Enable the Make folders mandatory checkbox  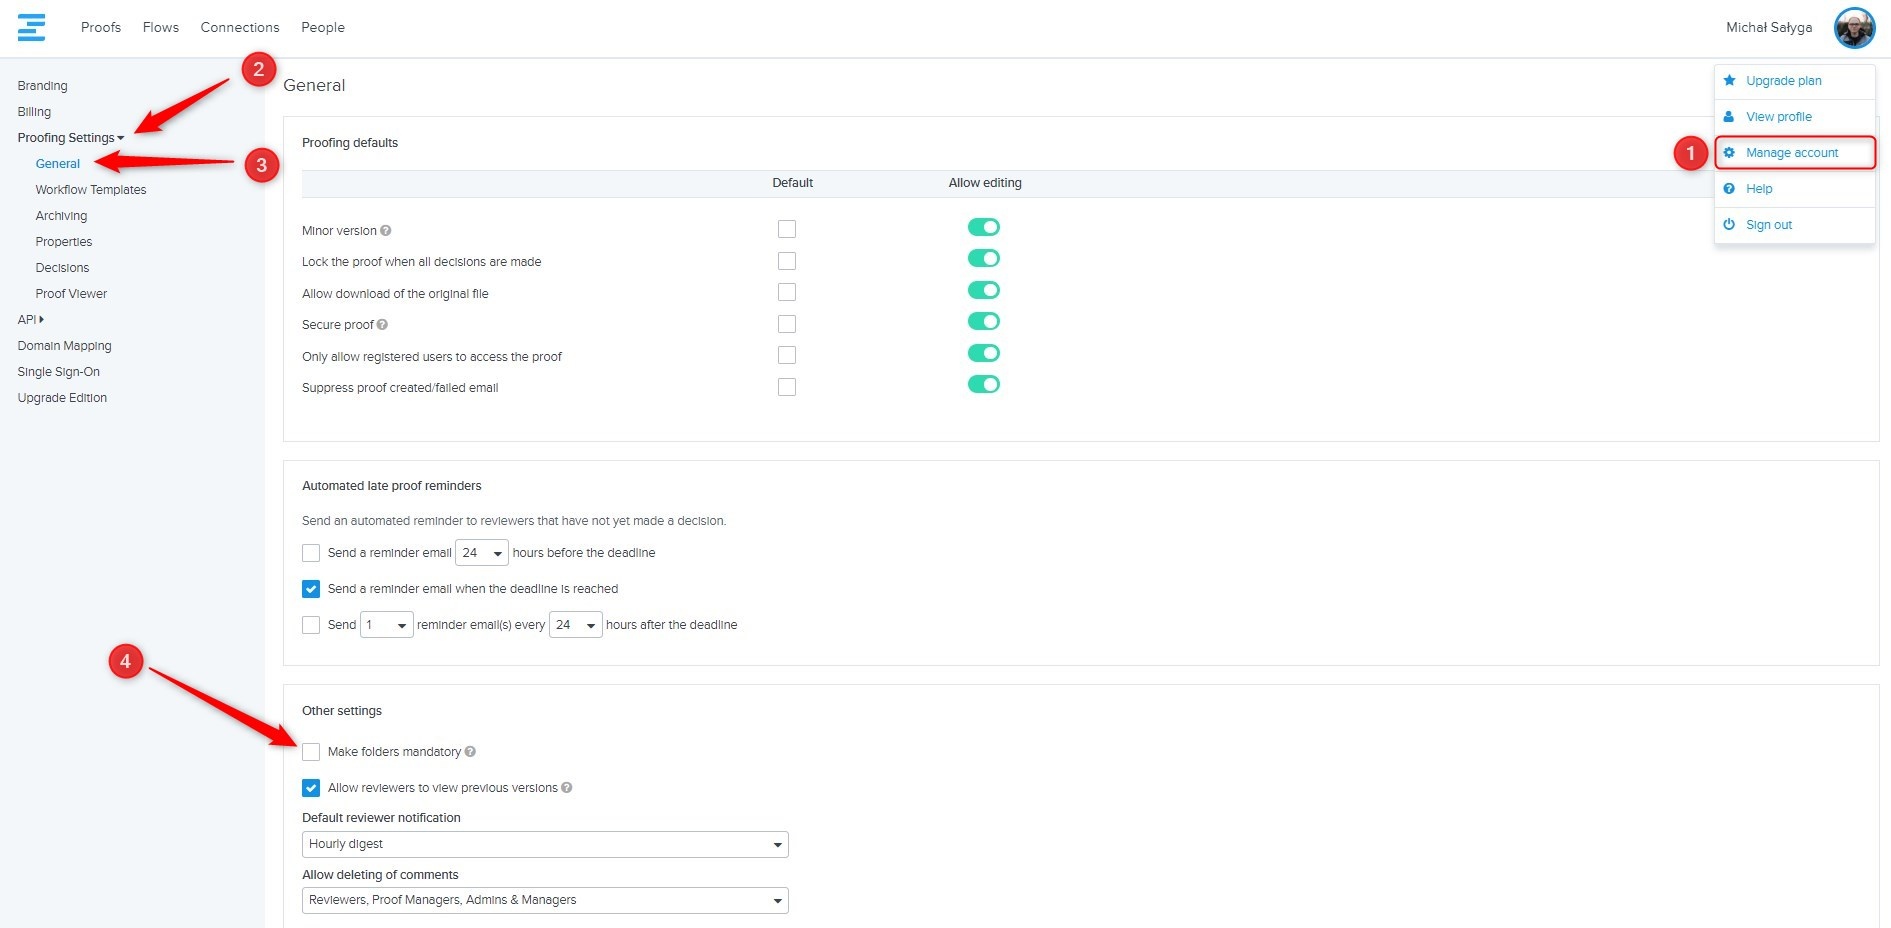(311, 752)
